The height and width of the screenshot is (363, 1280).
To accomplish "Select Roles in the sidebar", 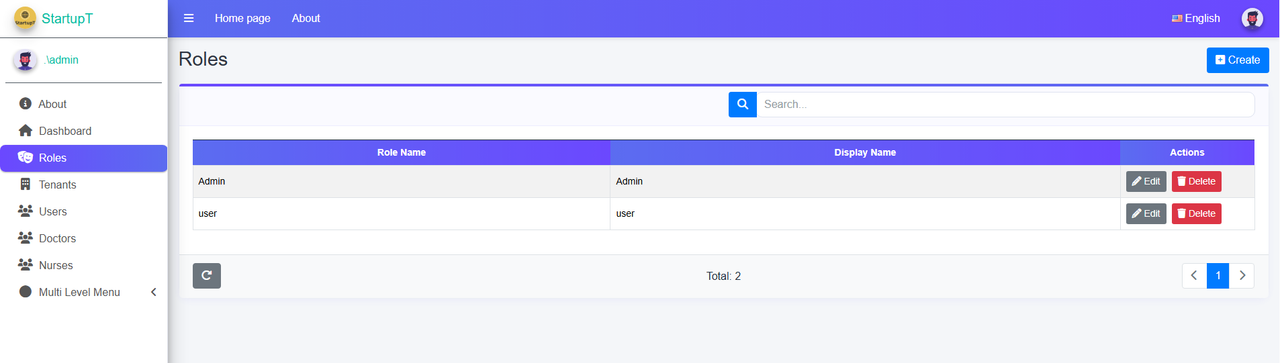I will point(84,158).
